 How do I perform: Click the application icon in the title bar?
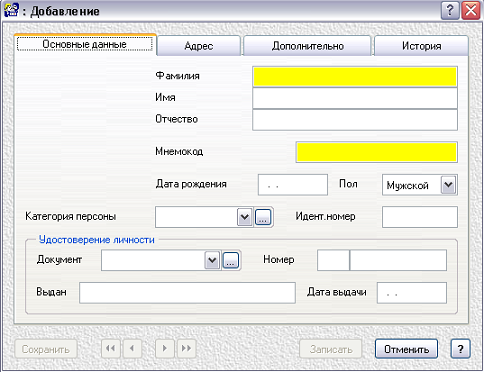coord(11,9)
